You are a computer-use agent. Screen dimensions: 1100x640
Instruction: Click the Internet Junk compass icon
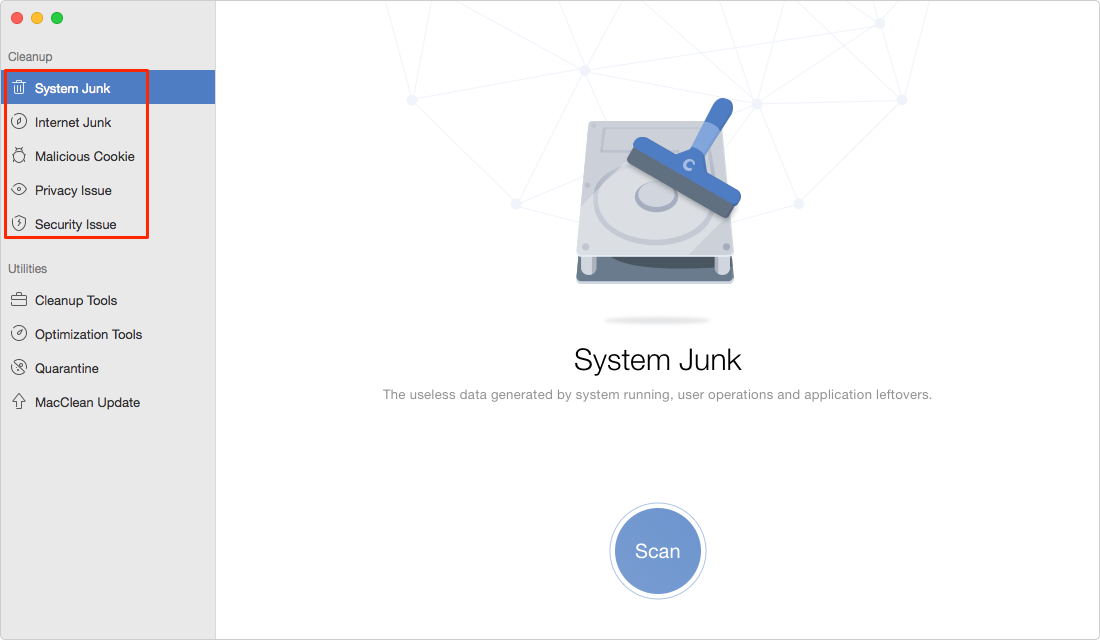pyautogui.click(x=19, y=121)
